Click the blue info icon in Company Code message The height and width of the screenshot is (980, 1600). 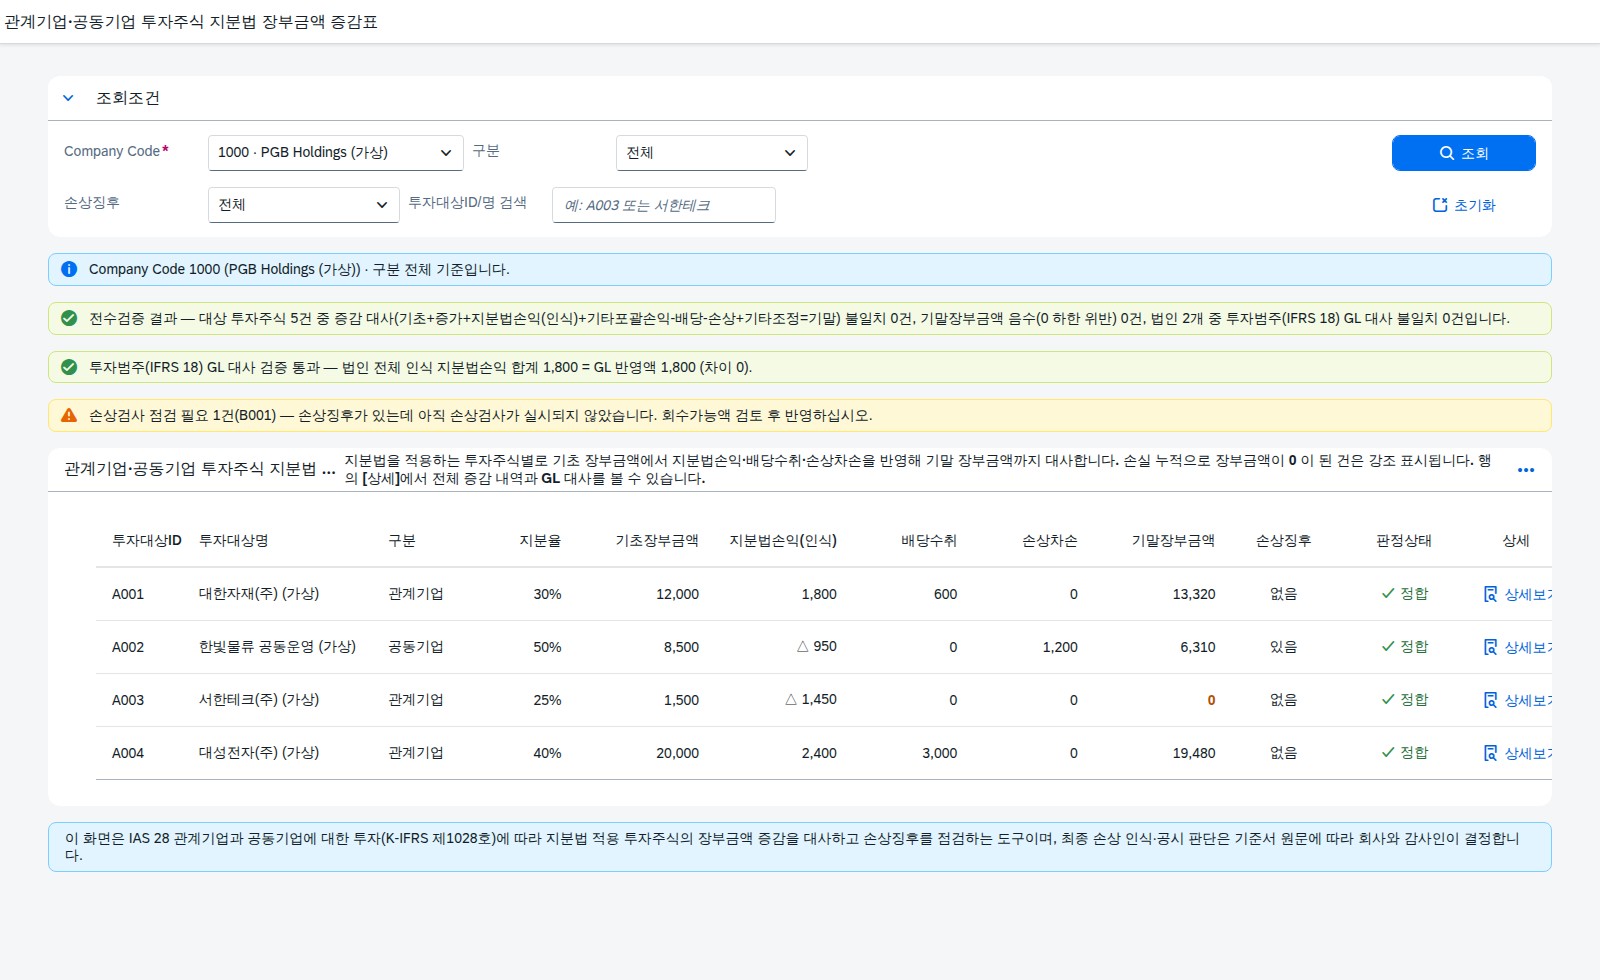[x=69, y=269]
